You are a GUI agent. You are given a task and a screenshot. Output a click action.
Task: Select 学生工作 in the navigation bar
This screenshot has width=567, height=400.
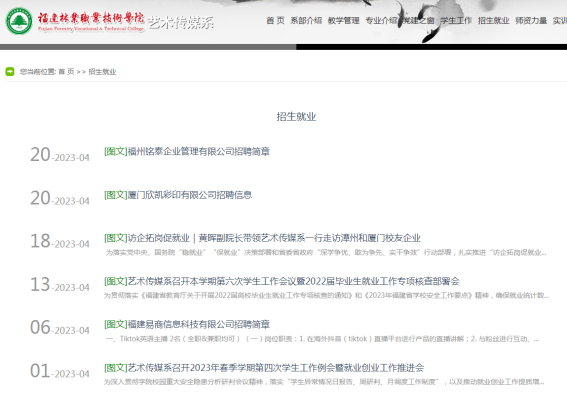456,21
